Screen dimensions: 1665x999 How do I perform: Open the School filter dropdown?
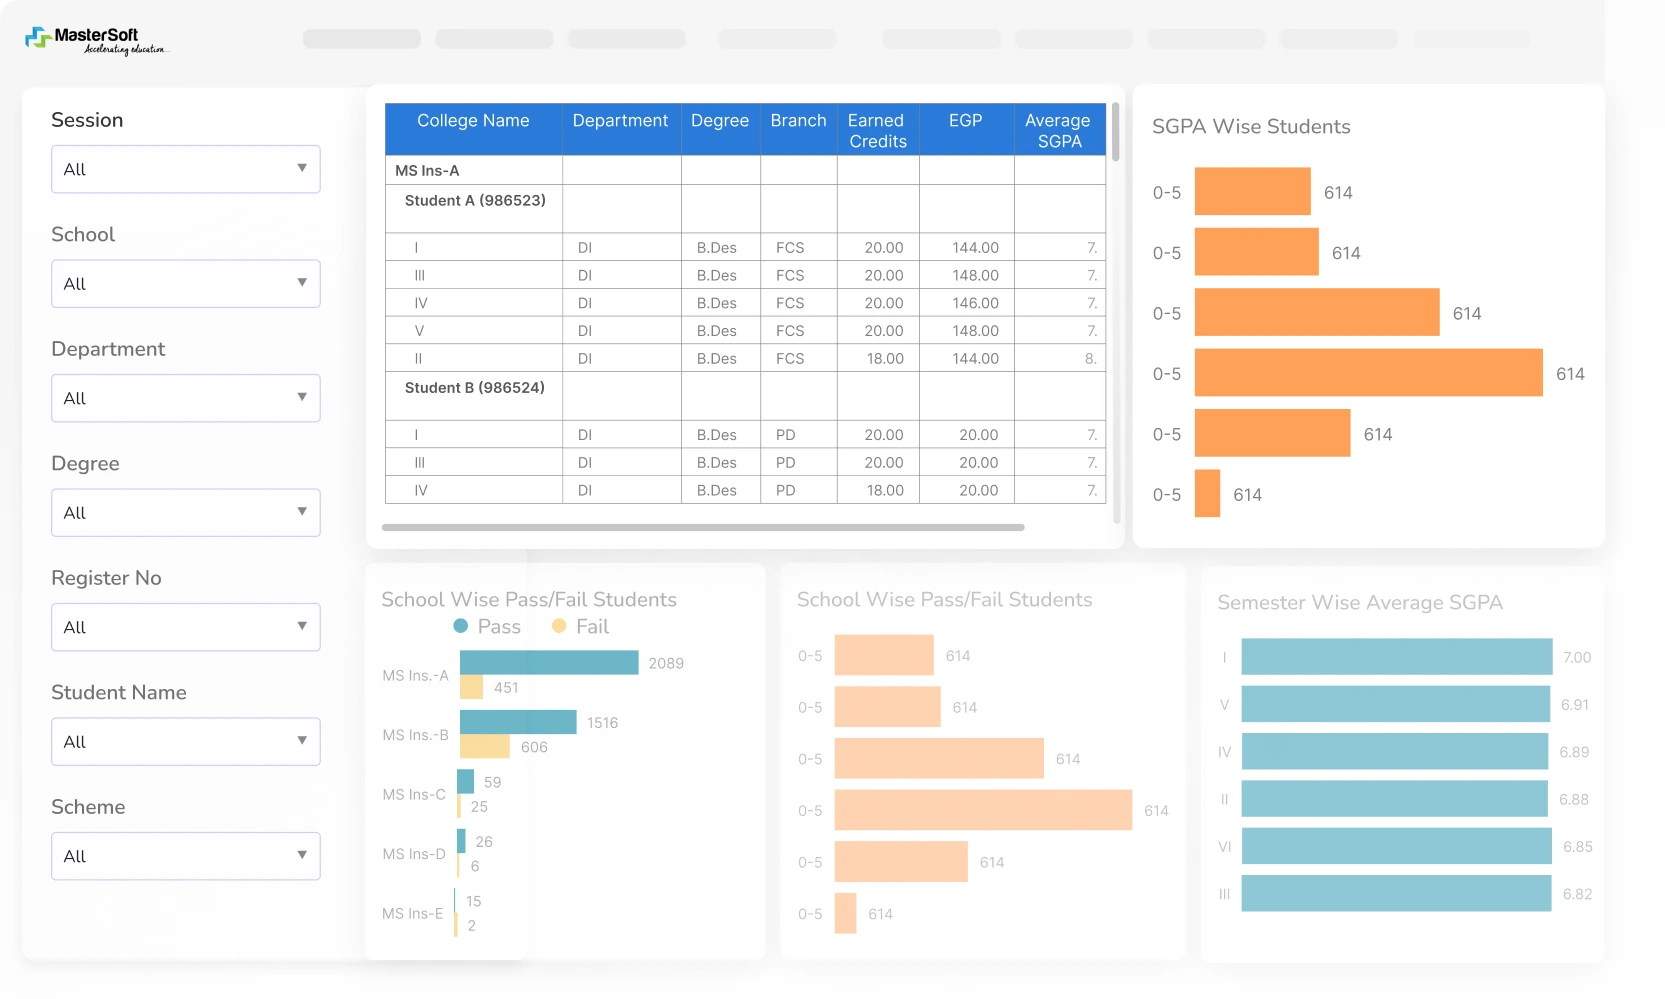(x=184, y=284)
